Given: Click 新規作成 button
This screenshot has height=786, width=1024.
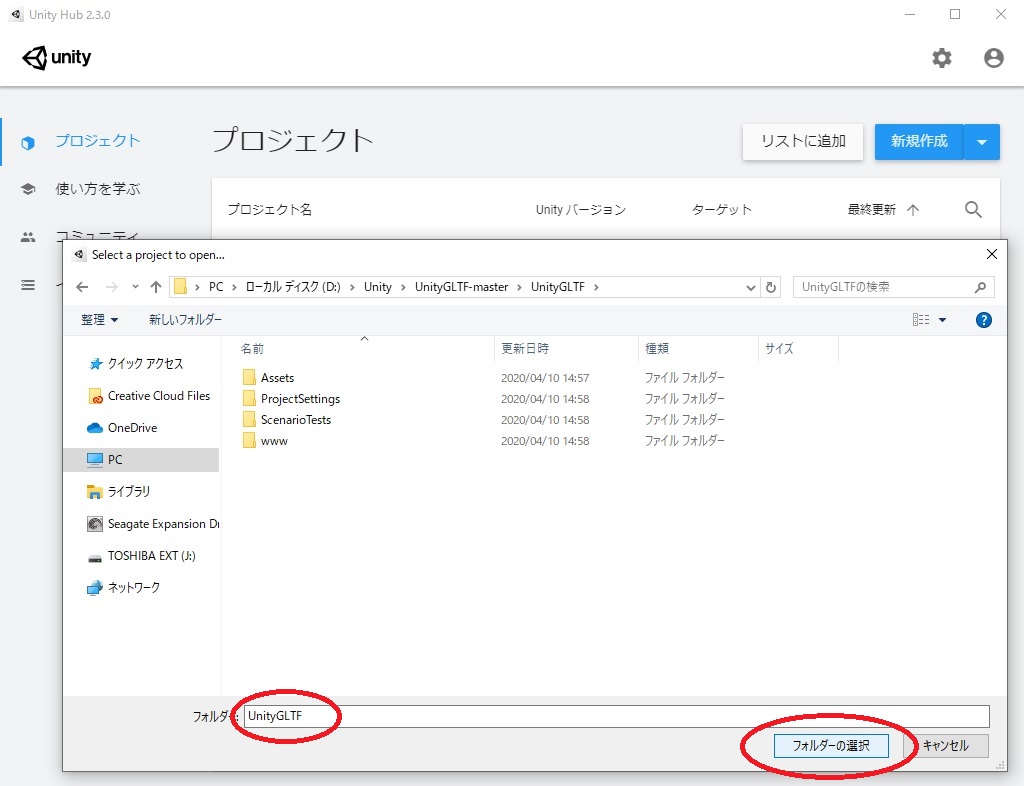Looking at the screenshot, I should (919, 142).
